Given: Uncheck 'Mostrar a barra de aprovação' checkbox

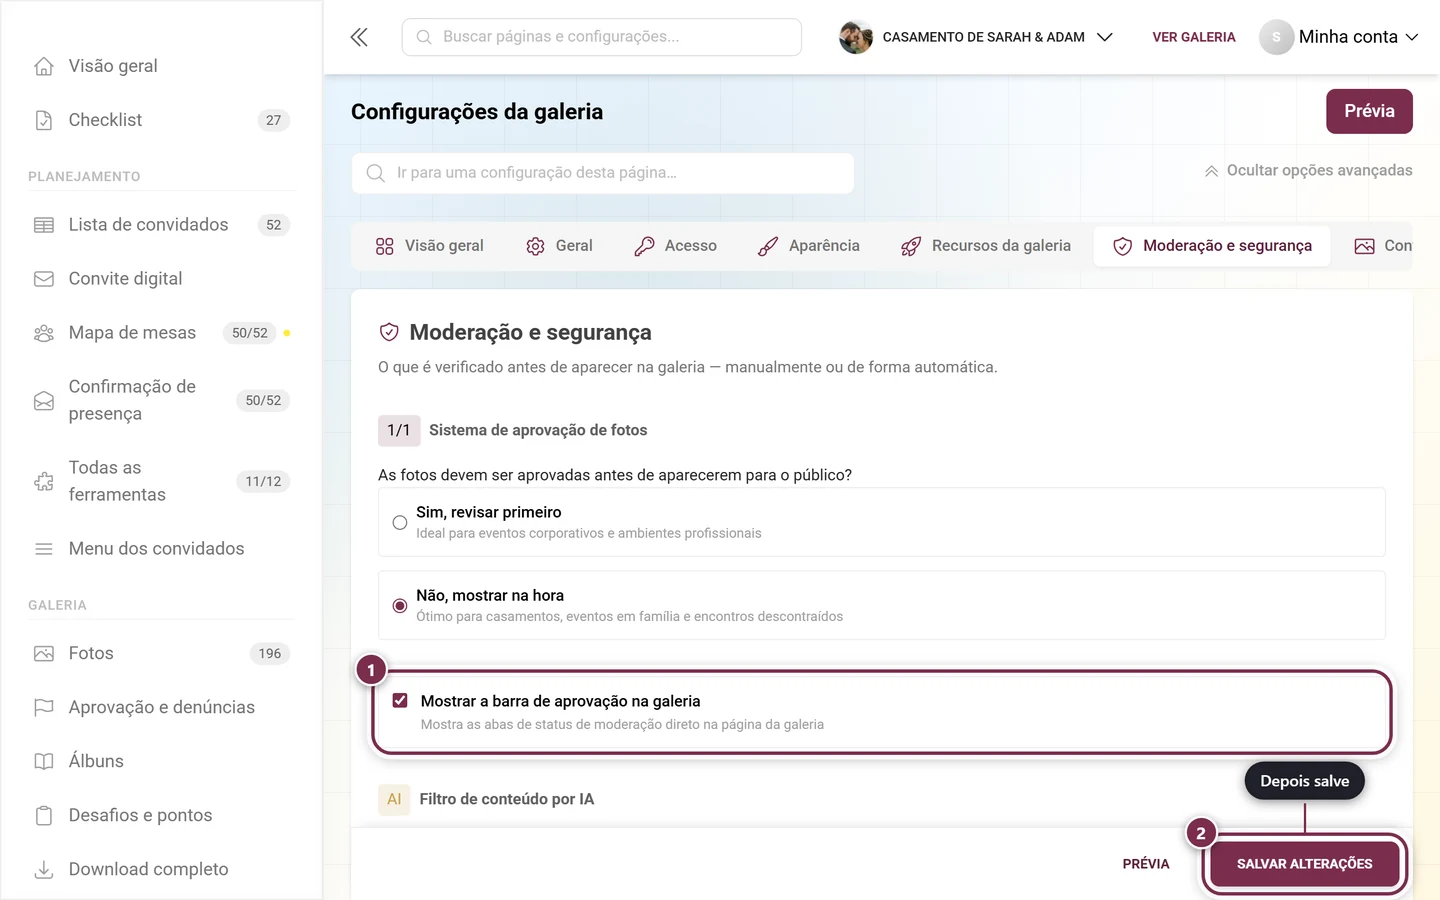Looking at the screenshot, I should (400, 701).
